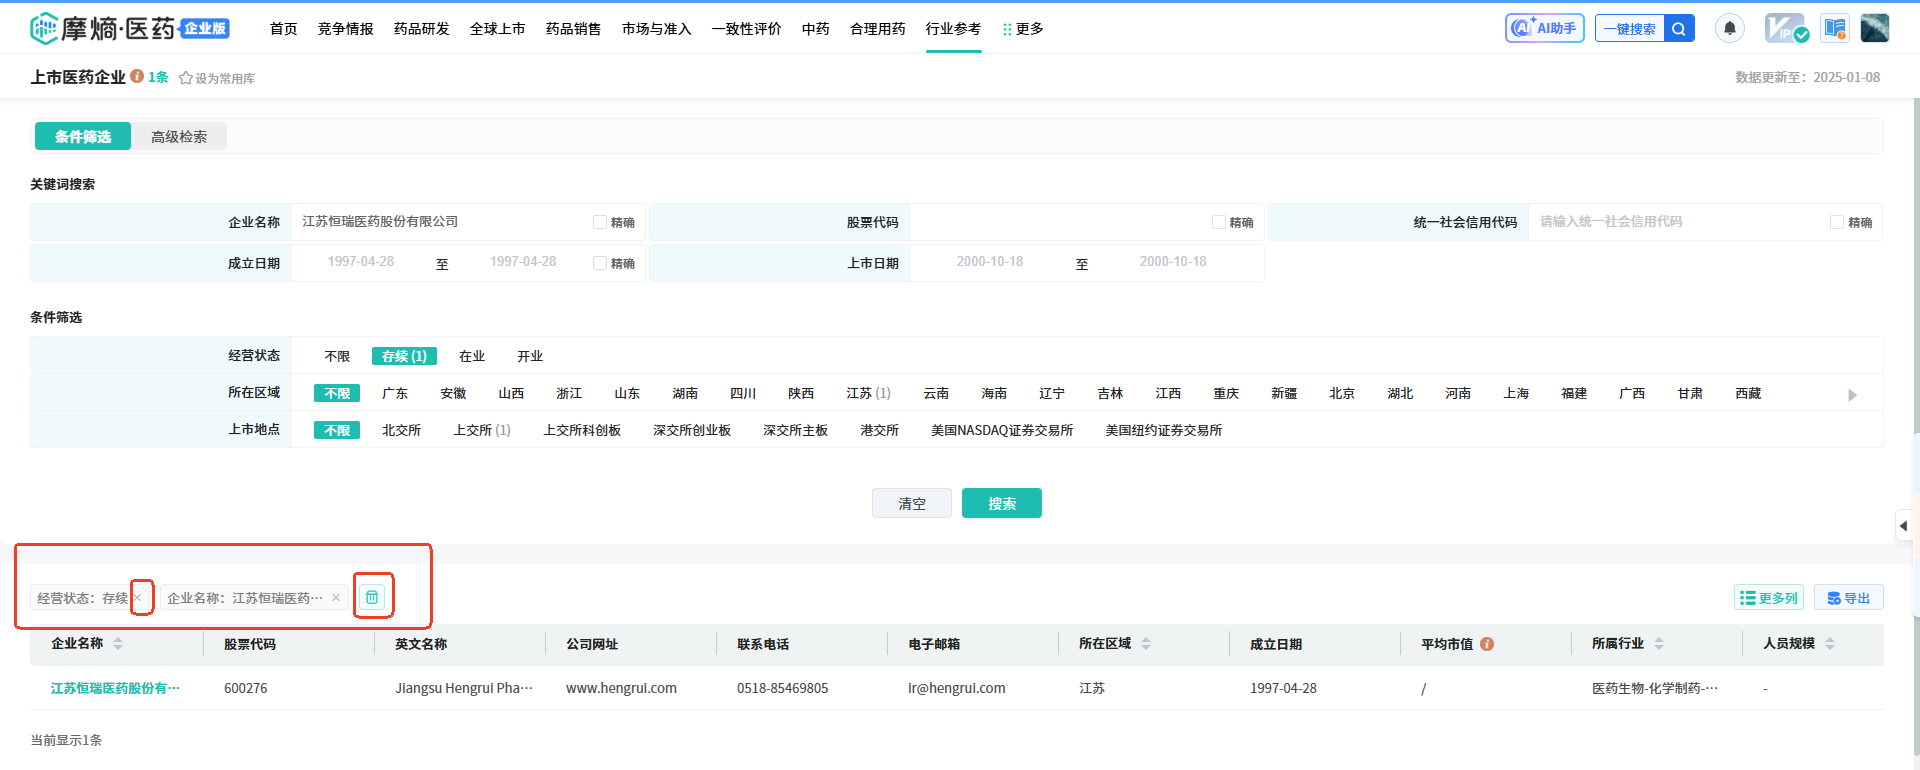Viewport: 1920px width, 770px height.
Task: Sort by 企业名称 column
Action: [118, 644]
